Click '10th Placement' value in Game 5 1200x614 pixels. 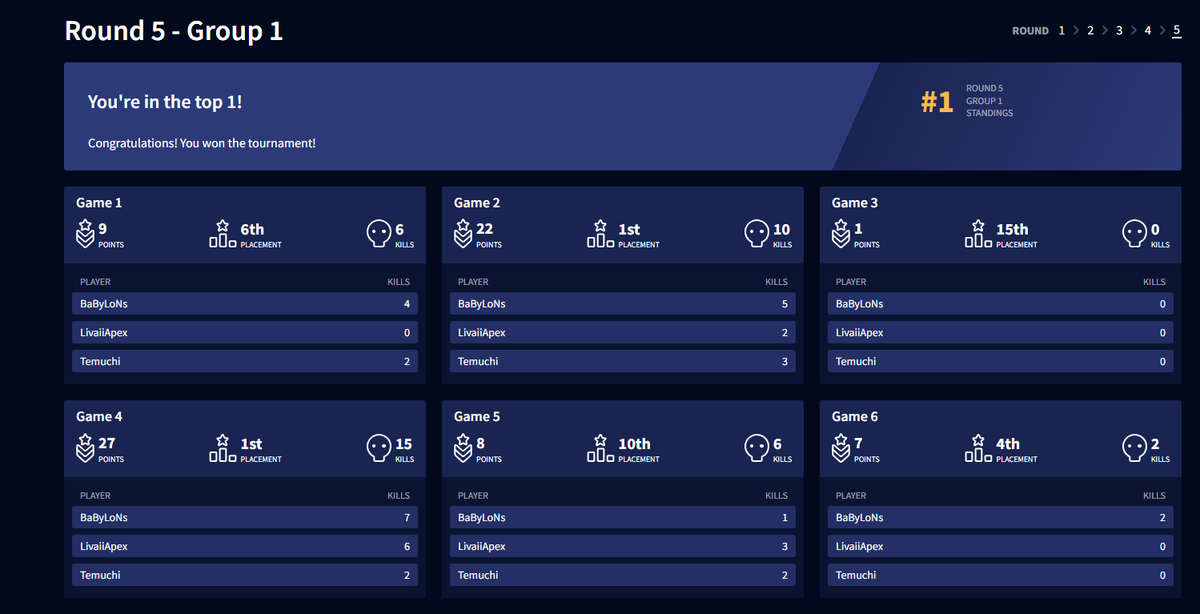639,449
